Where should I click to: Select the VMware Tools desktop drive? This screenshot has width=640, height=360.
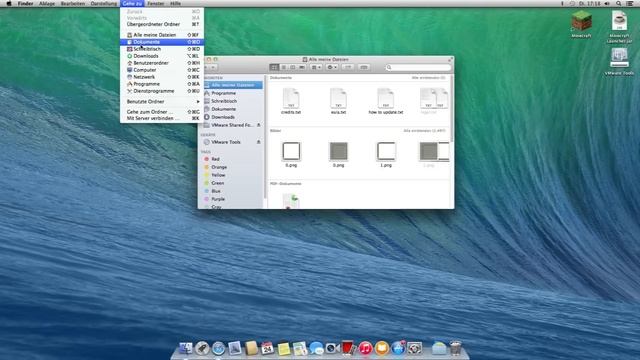click(619, 58)
